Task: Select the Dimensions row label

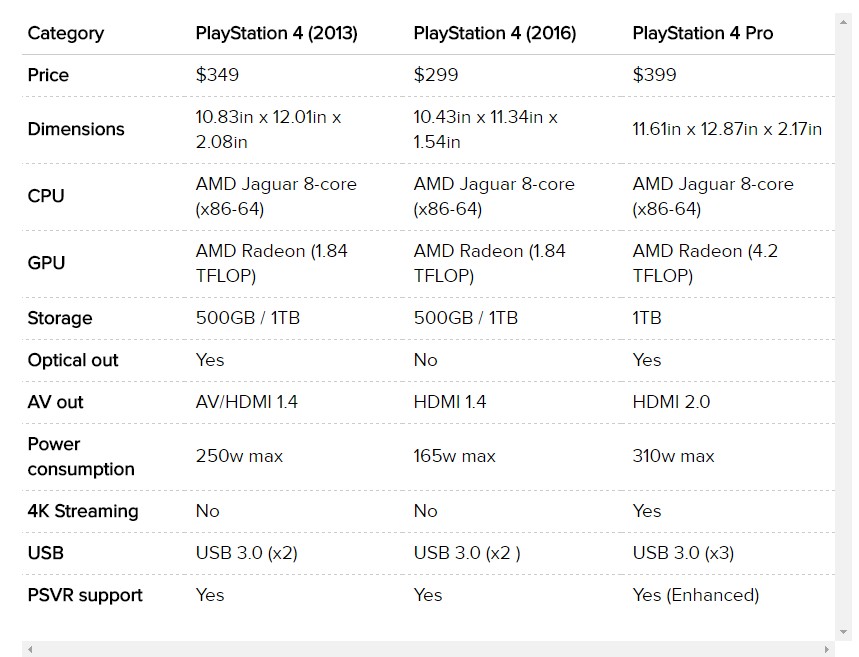Action: pyautogui.click(x=76, y=129)
